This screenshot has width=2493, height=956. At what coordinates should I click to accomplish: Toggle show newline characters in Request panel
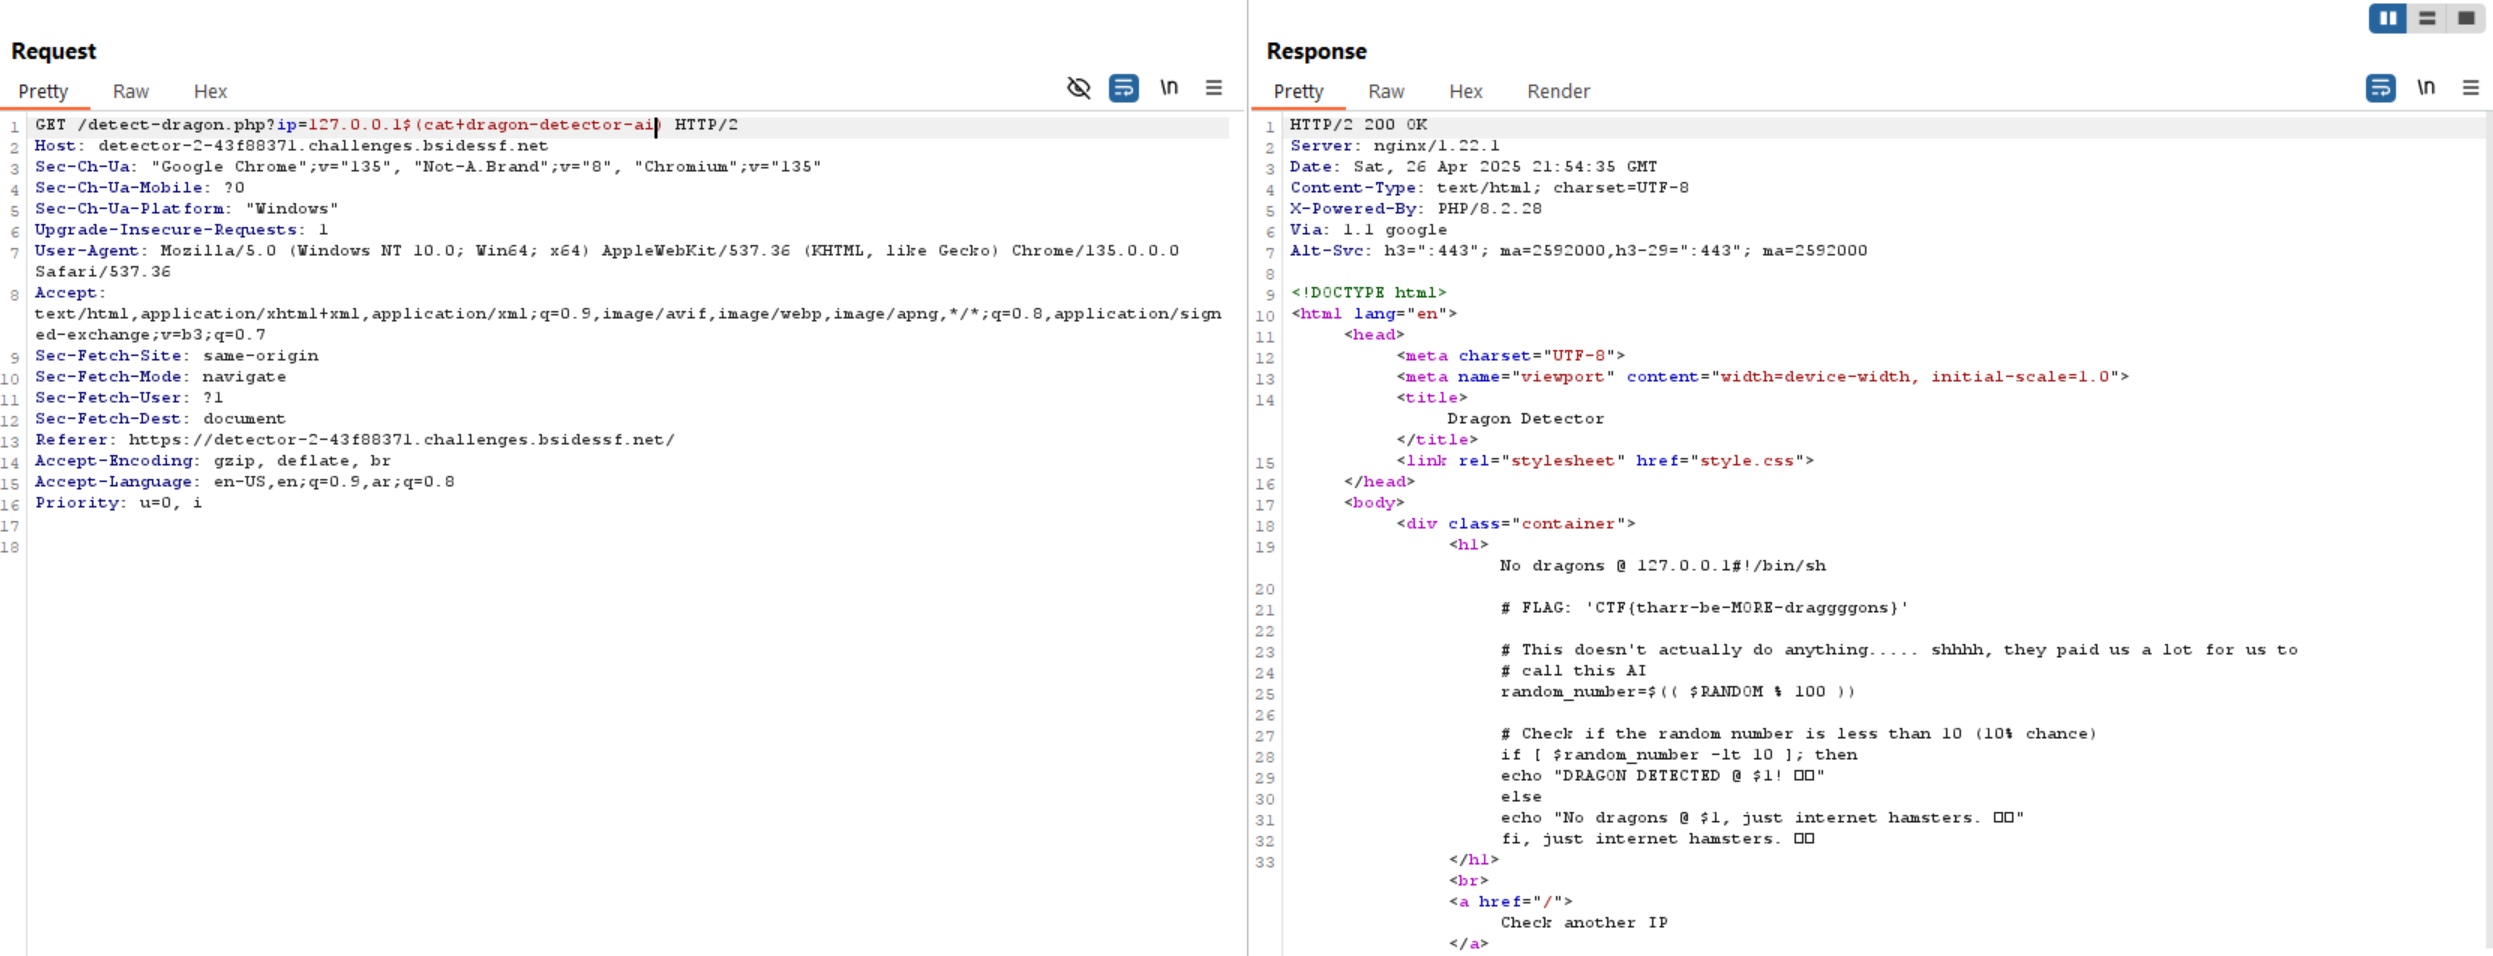tap(1169, 88)
